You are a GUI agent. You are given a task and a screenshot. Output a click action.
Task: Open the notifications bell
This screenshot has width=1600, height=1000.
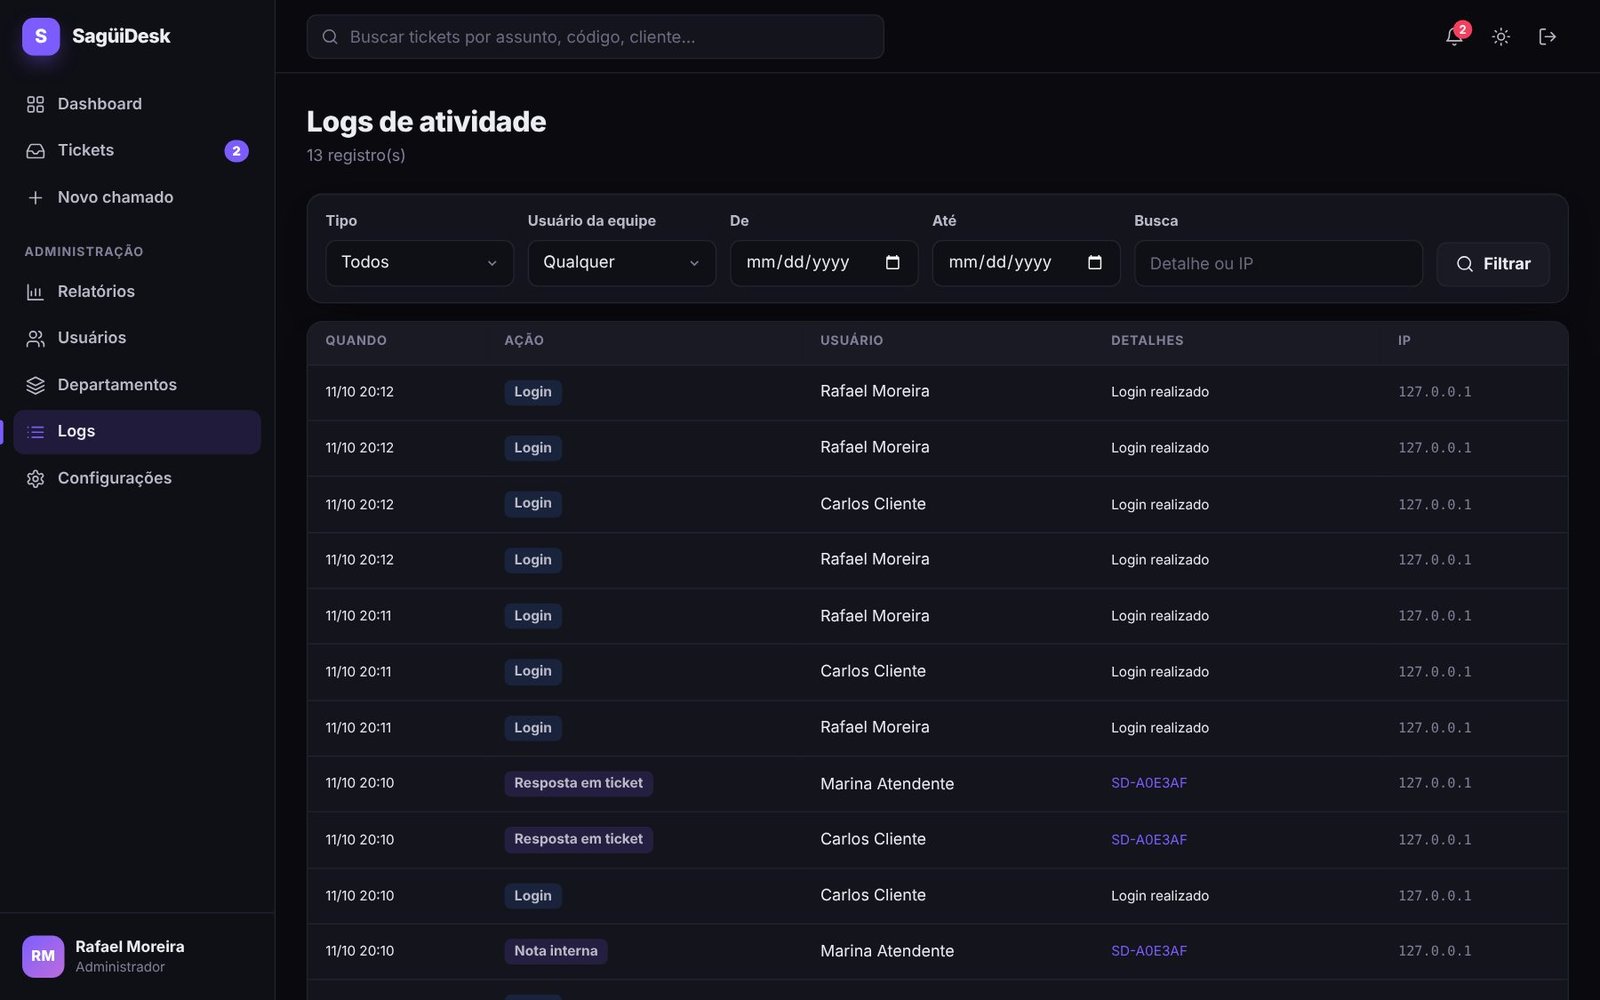click(x=1455, y=37)
